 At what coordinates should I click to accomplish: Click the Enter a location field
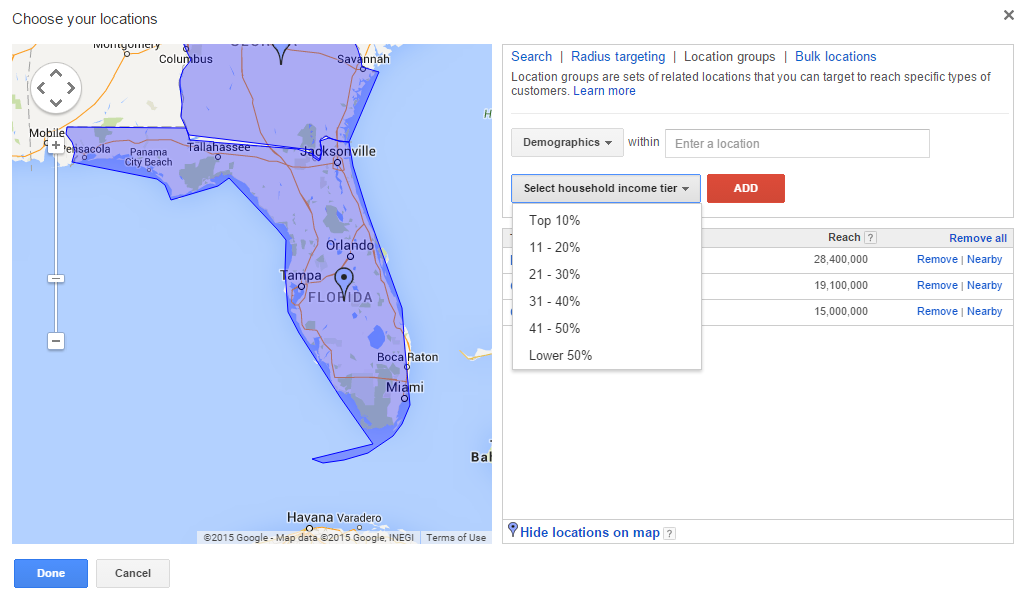tap(797, 143)
